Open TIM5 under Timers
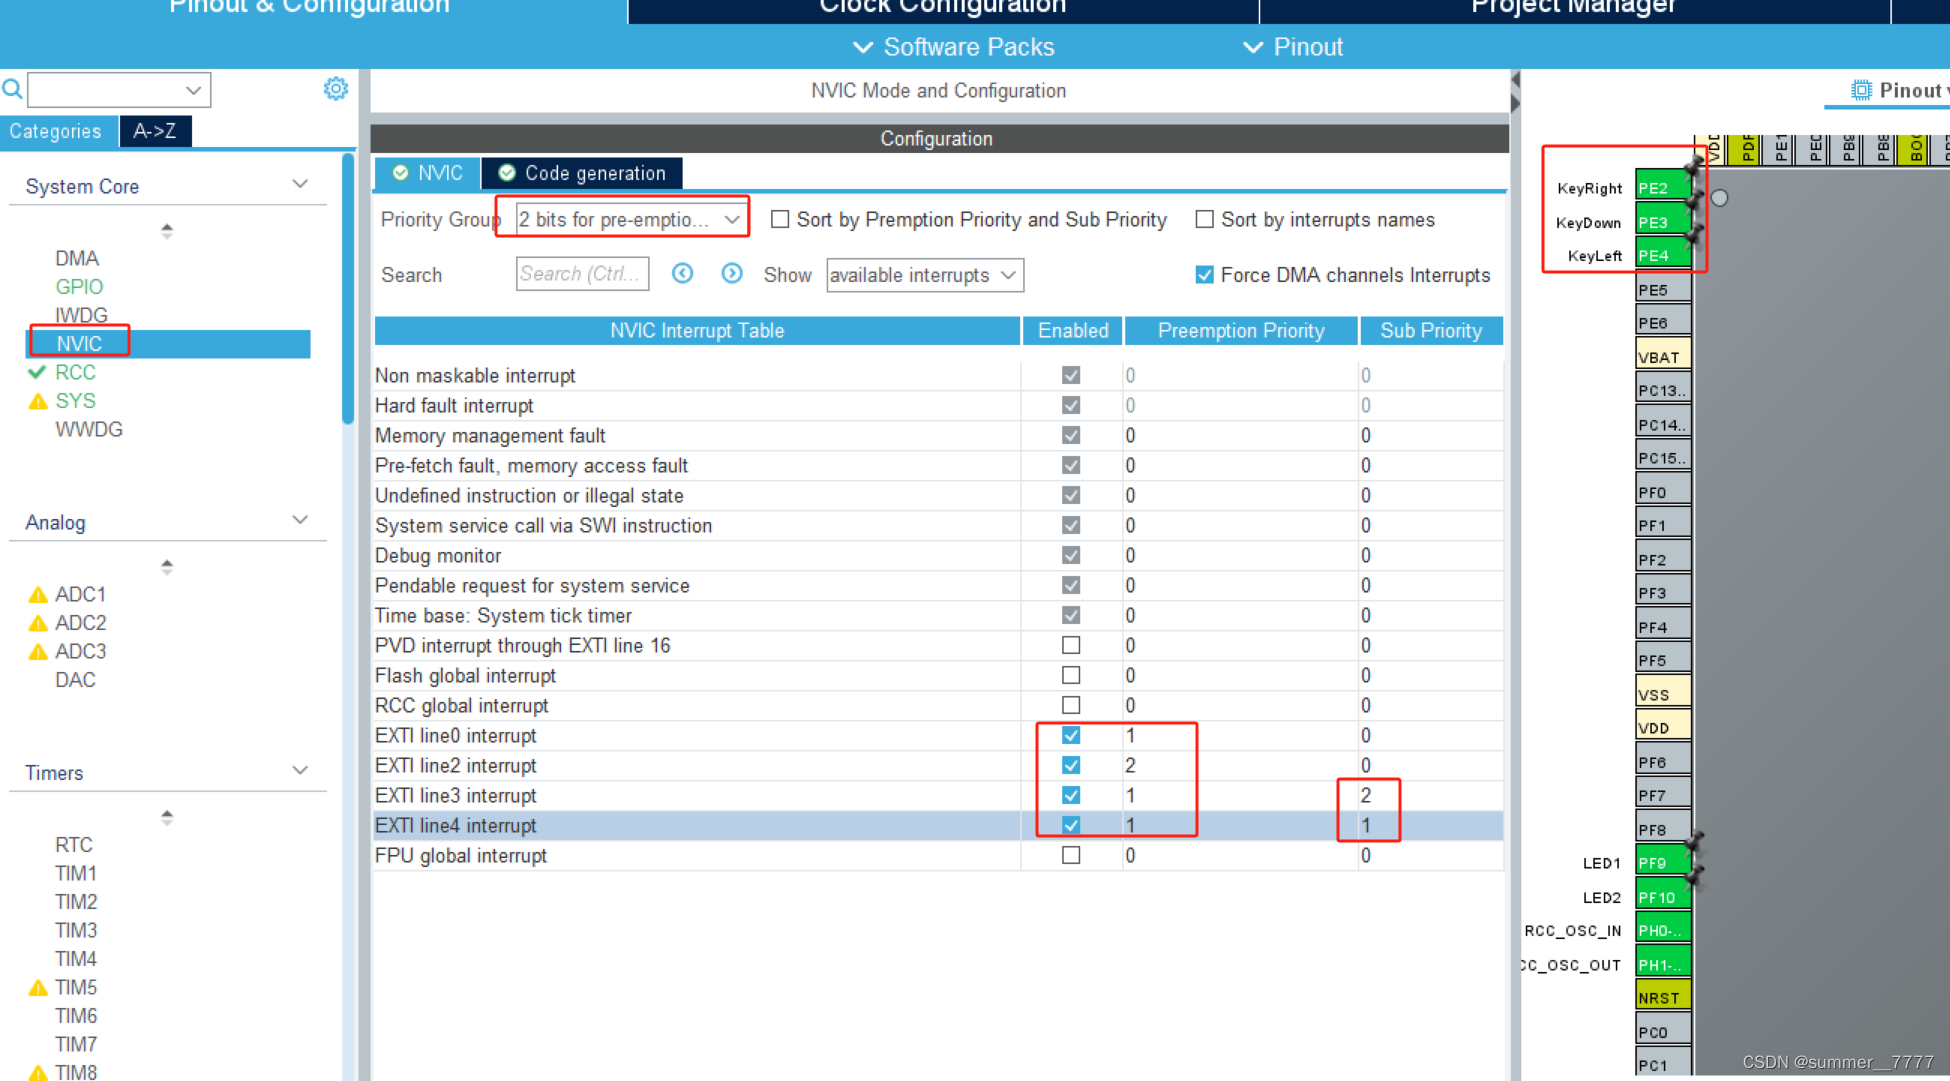This screenshot has height=1081, width=1950. pyautogui.click(x=76, y=987)
